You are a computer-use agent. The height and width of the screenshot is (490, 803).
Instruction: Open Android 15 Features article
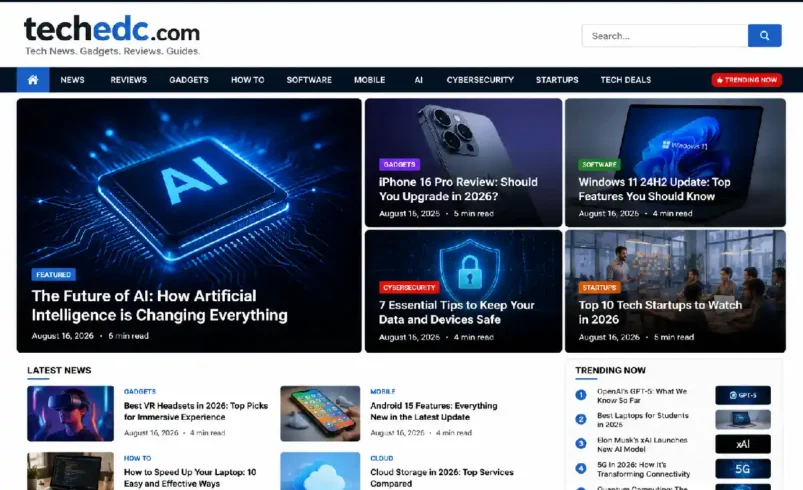tap(434, 411)
